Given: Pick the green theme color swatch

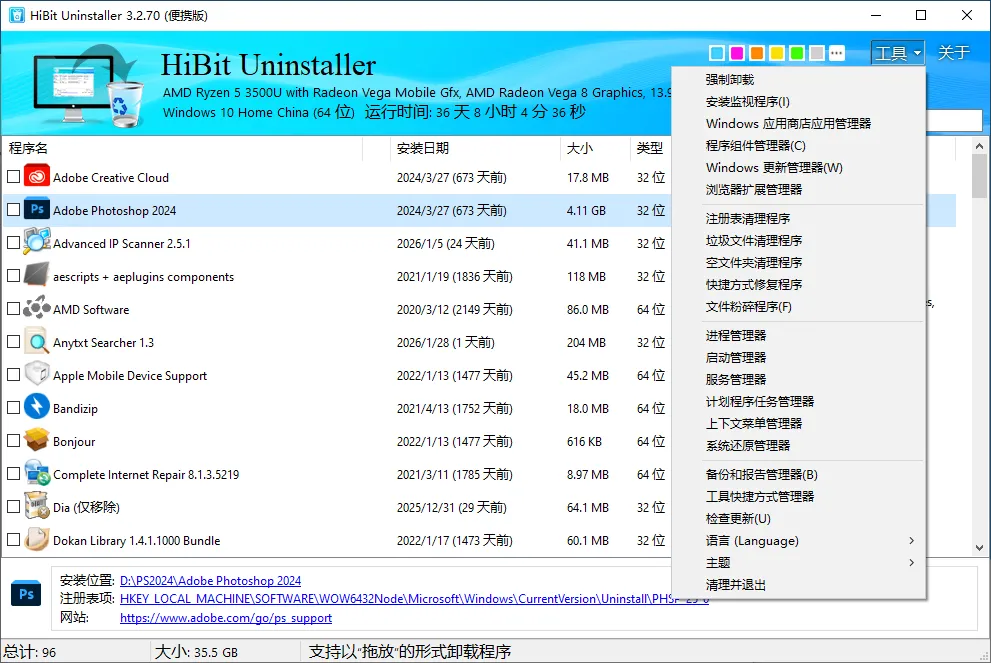Looking at the screenshot, I should (x=797, y=53).
